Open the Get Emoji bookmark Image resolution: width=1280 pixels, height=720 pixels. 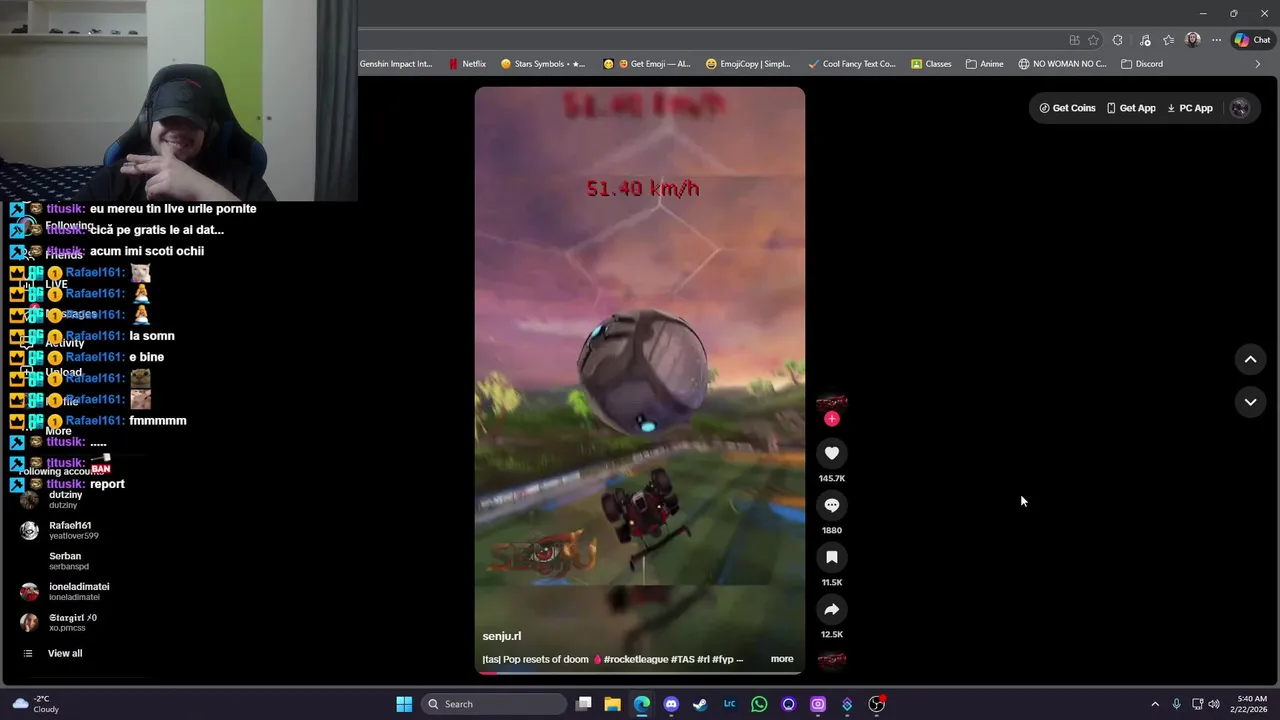[646, 64]
